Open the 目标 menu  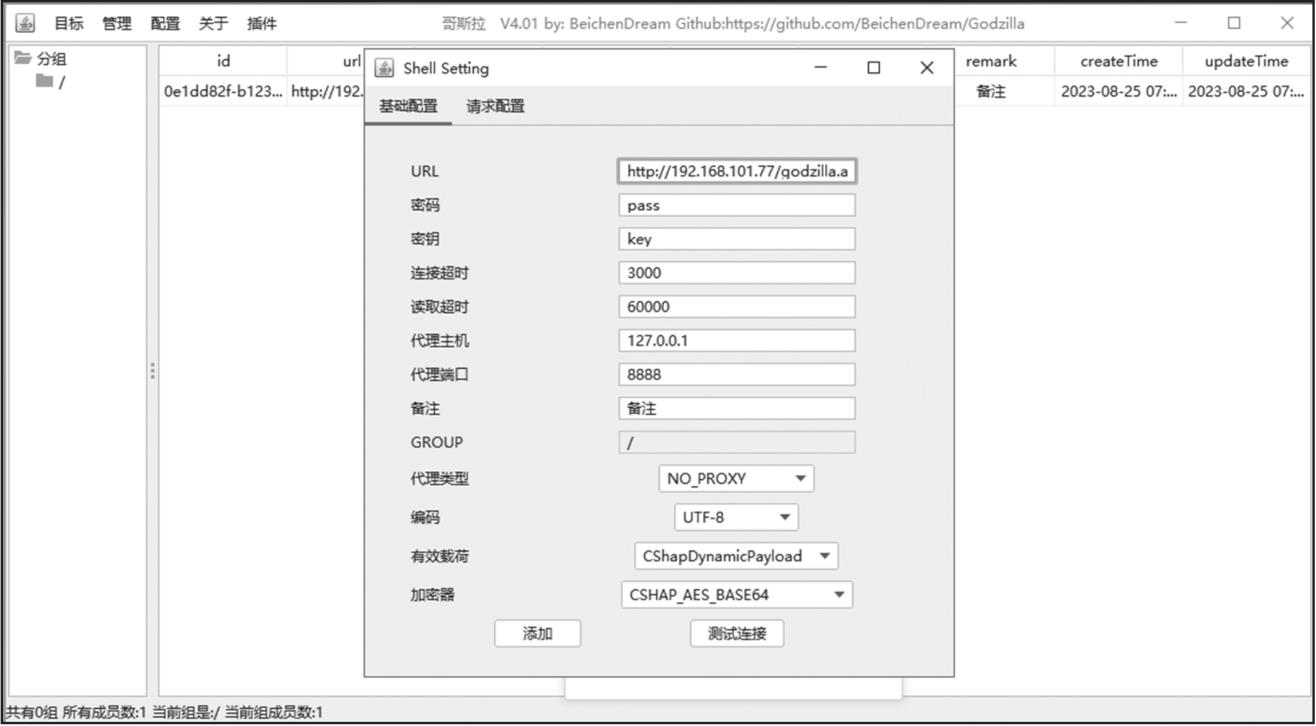click(69, 23)
